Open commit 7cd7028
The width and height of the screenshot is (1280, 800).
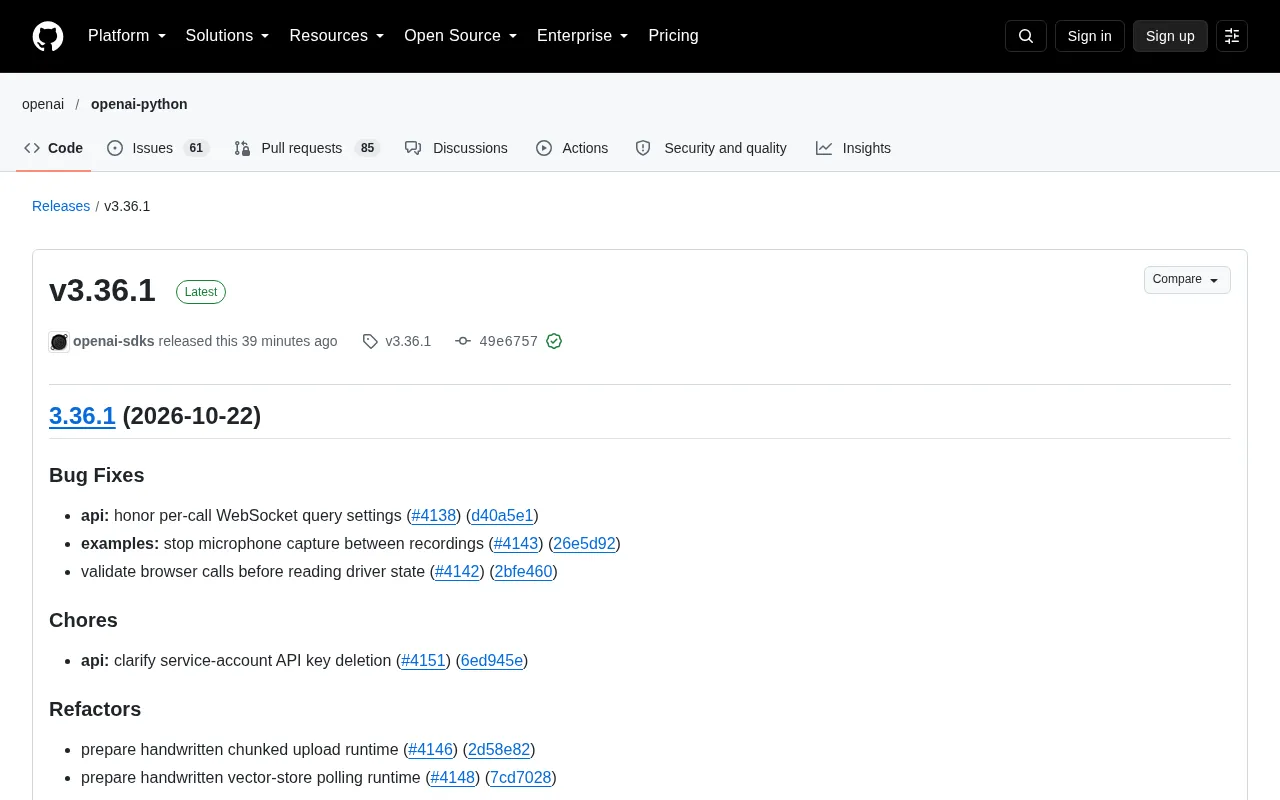point(520,778)
